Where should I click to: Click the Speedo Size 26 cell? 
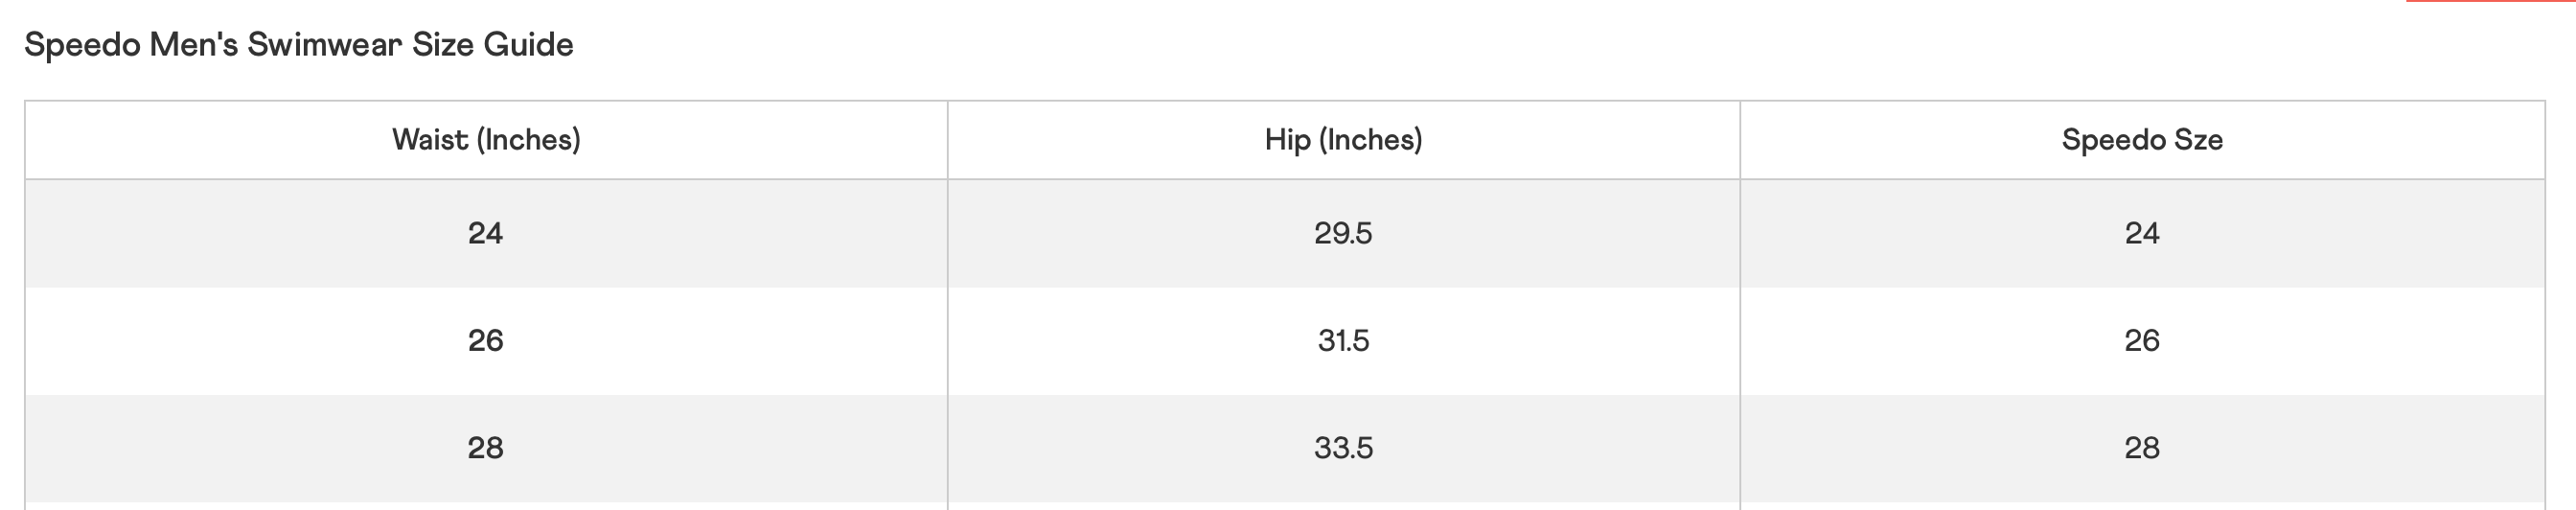coord(2142,341)
